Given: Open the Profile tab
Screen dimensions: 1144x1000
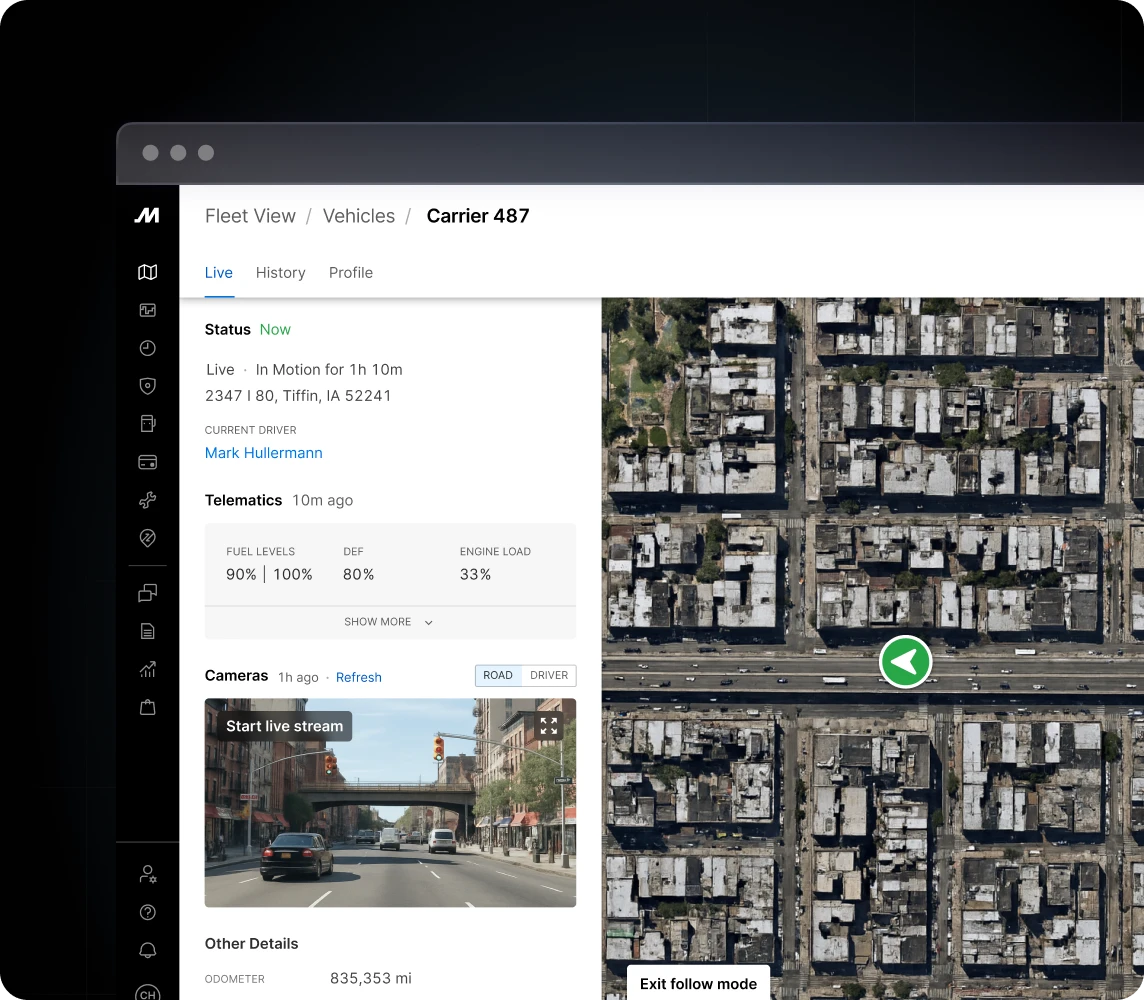Looking at the screenshot, I should tap(351, 273).
